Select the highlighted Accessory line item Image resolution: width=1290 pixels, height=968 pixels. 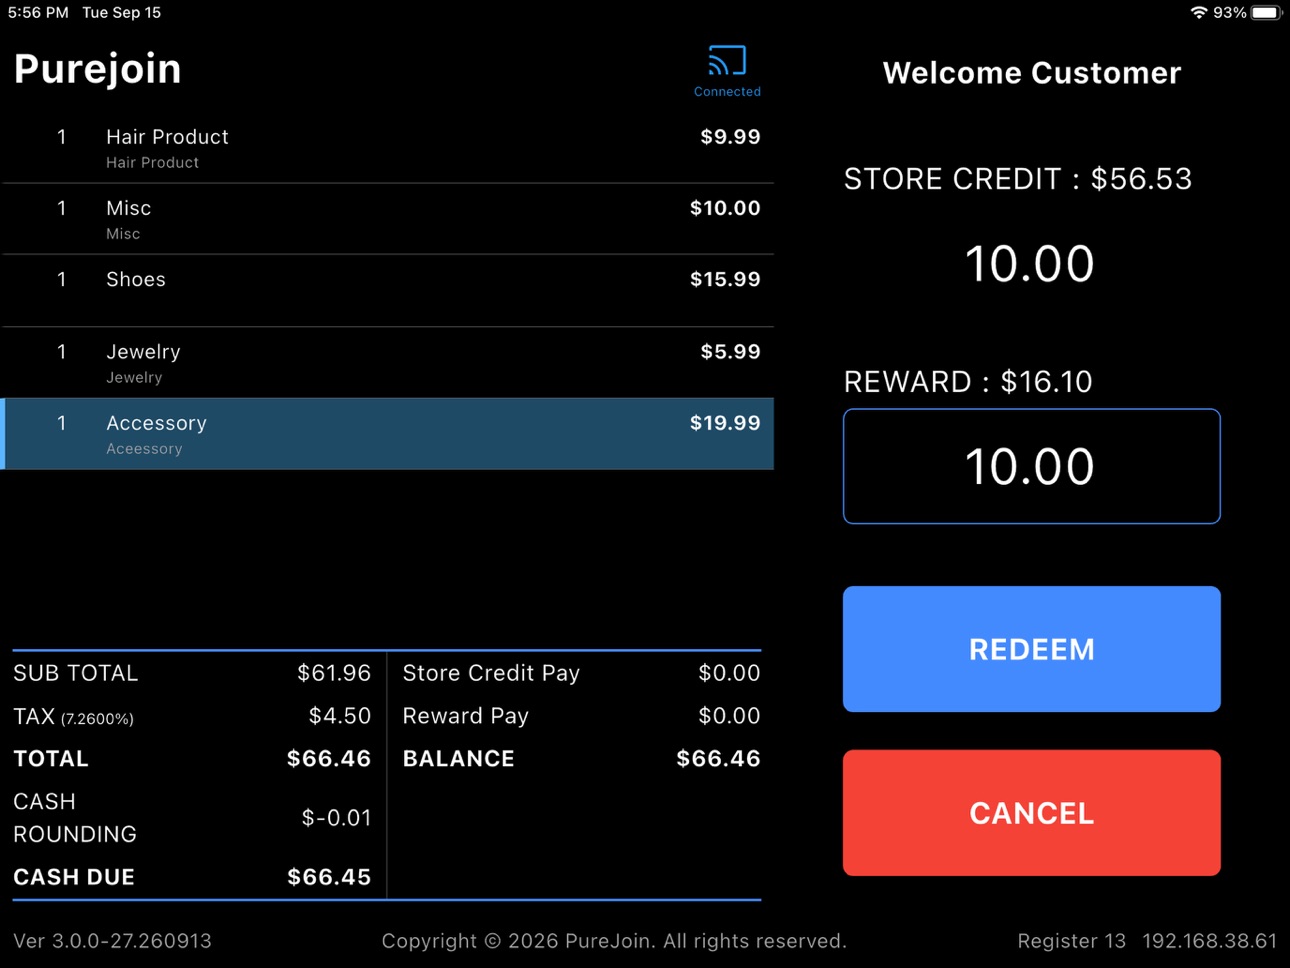pos(388,434)
